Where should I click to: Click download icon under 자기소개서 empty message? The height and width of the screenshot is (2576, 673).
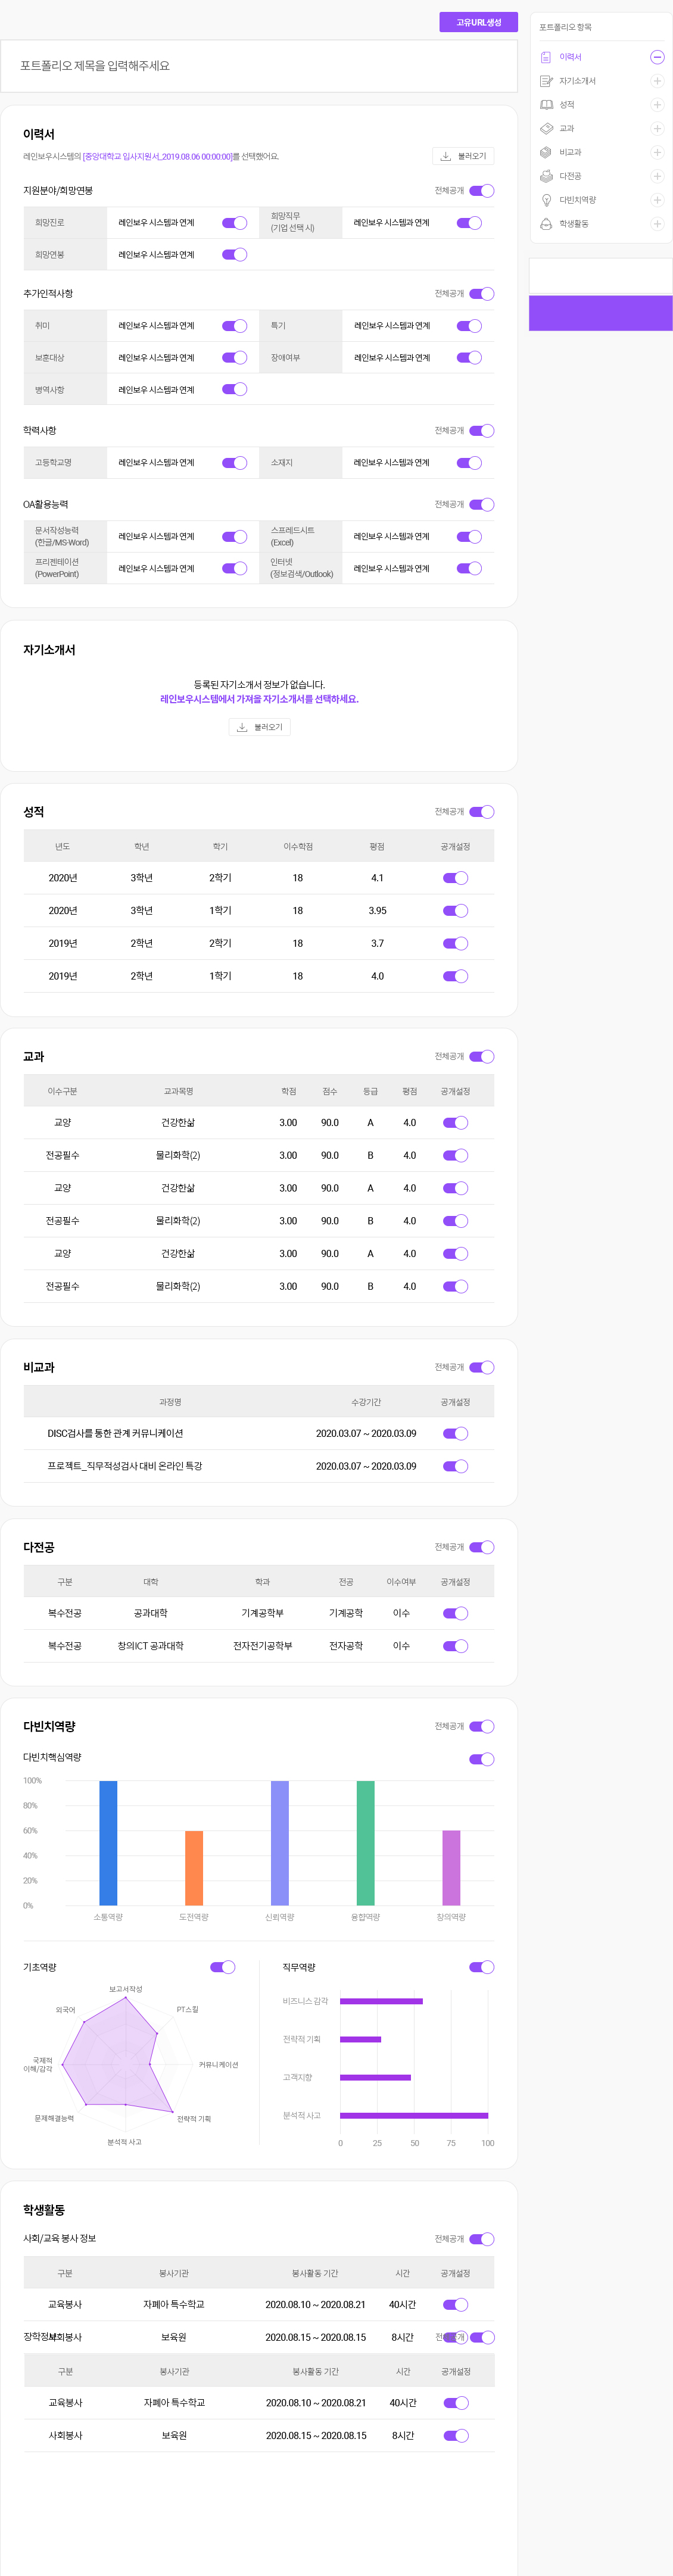[x=242, y=727]
